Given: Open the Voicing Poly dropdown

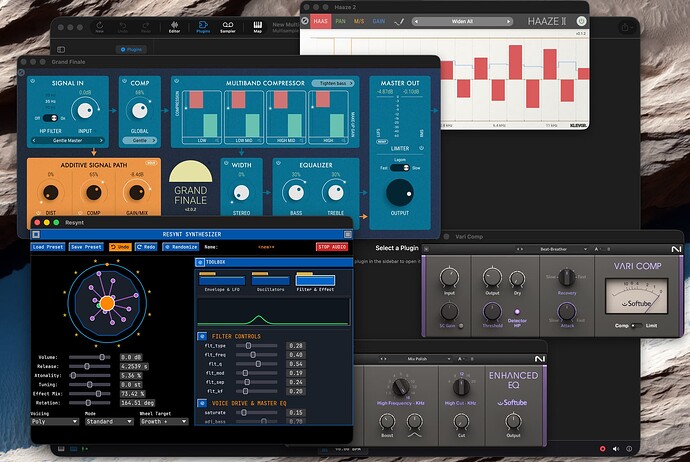Looking at the screenshot, I should tap(55, 422).
